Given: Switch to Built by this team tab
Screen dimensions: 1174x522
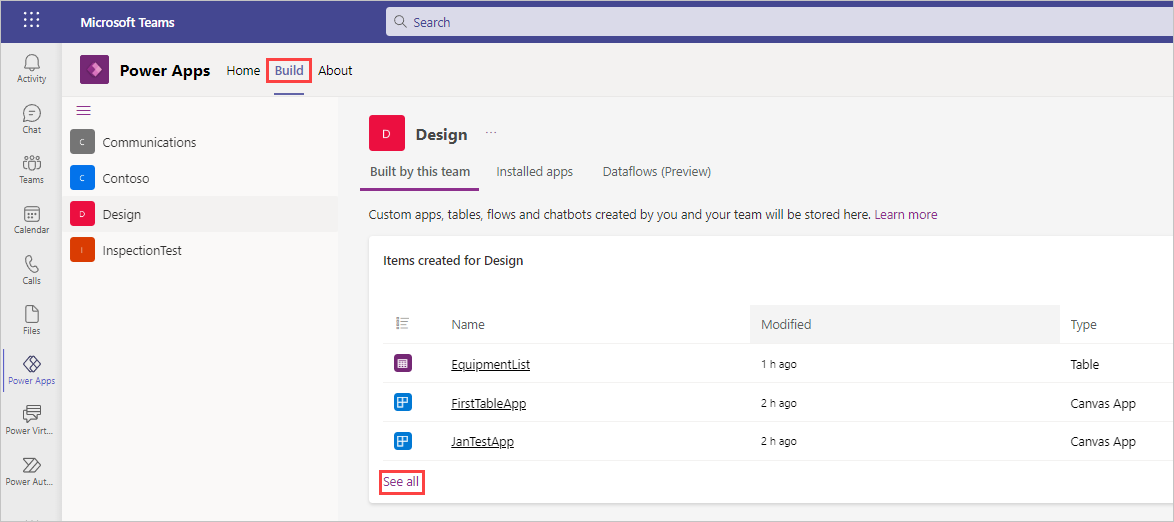Looking at the screenshot, I should tap(420, 172).
